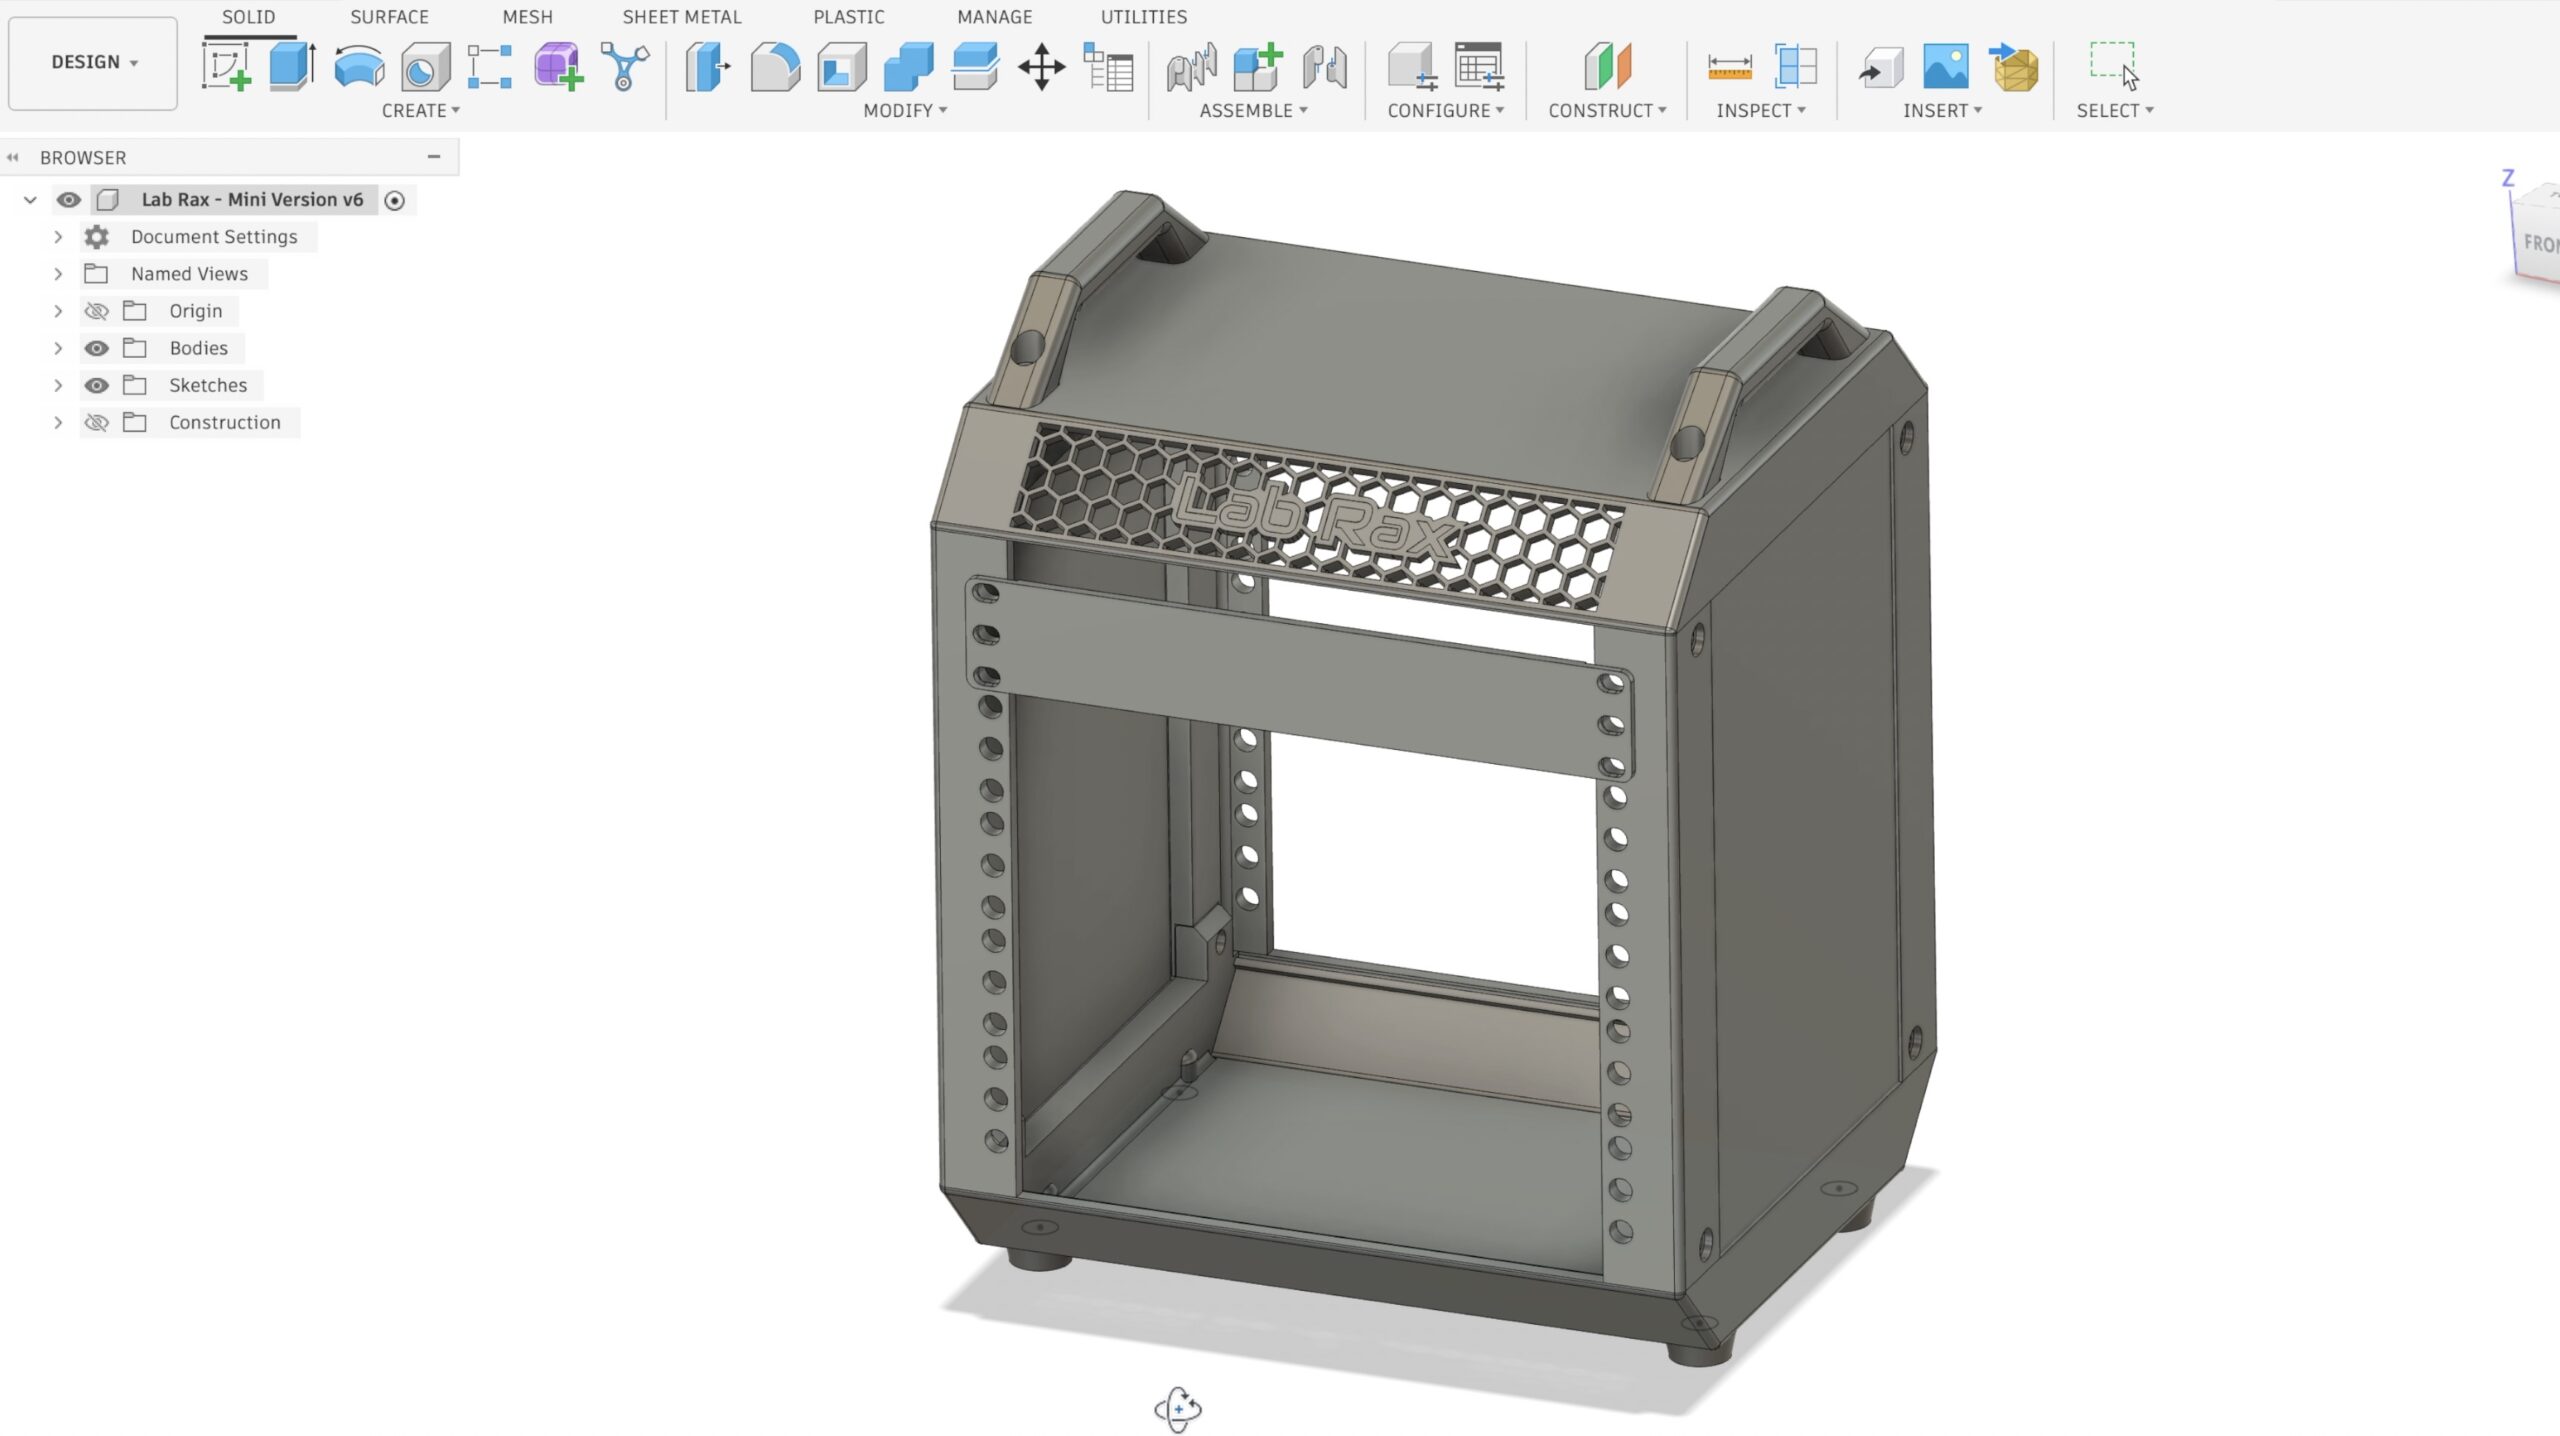
Task: Click the New Component icon in Assemble
Action: coord(1257,67)
